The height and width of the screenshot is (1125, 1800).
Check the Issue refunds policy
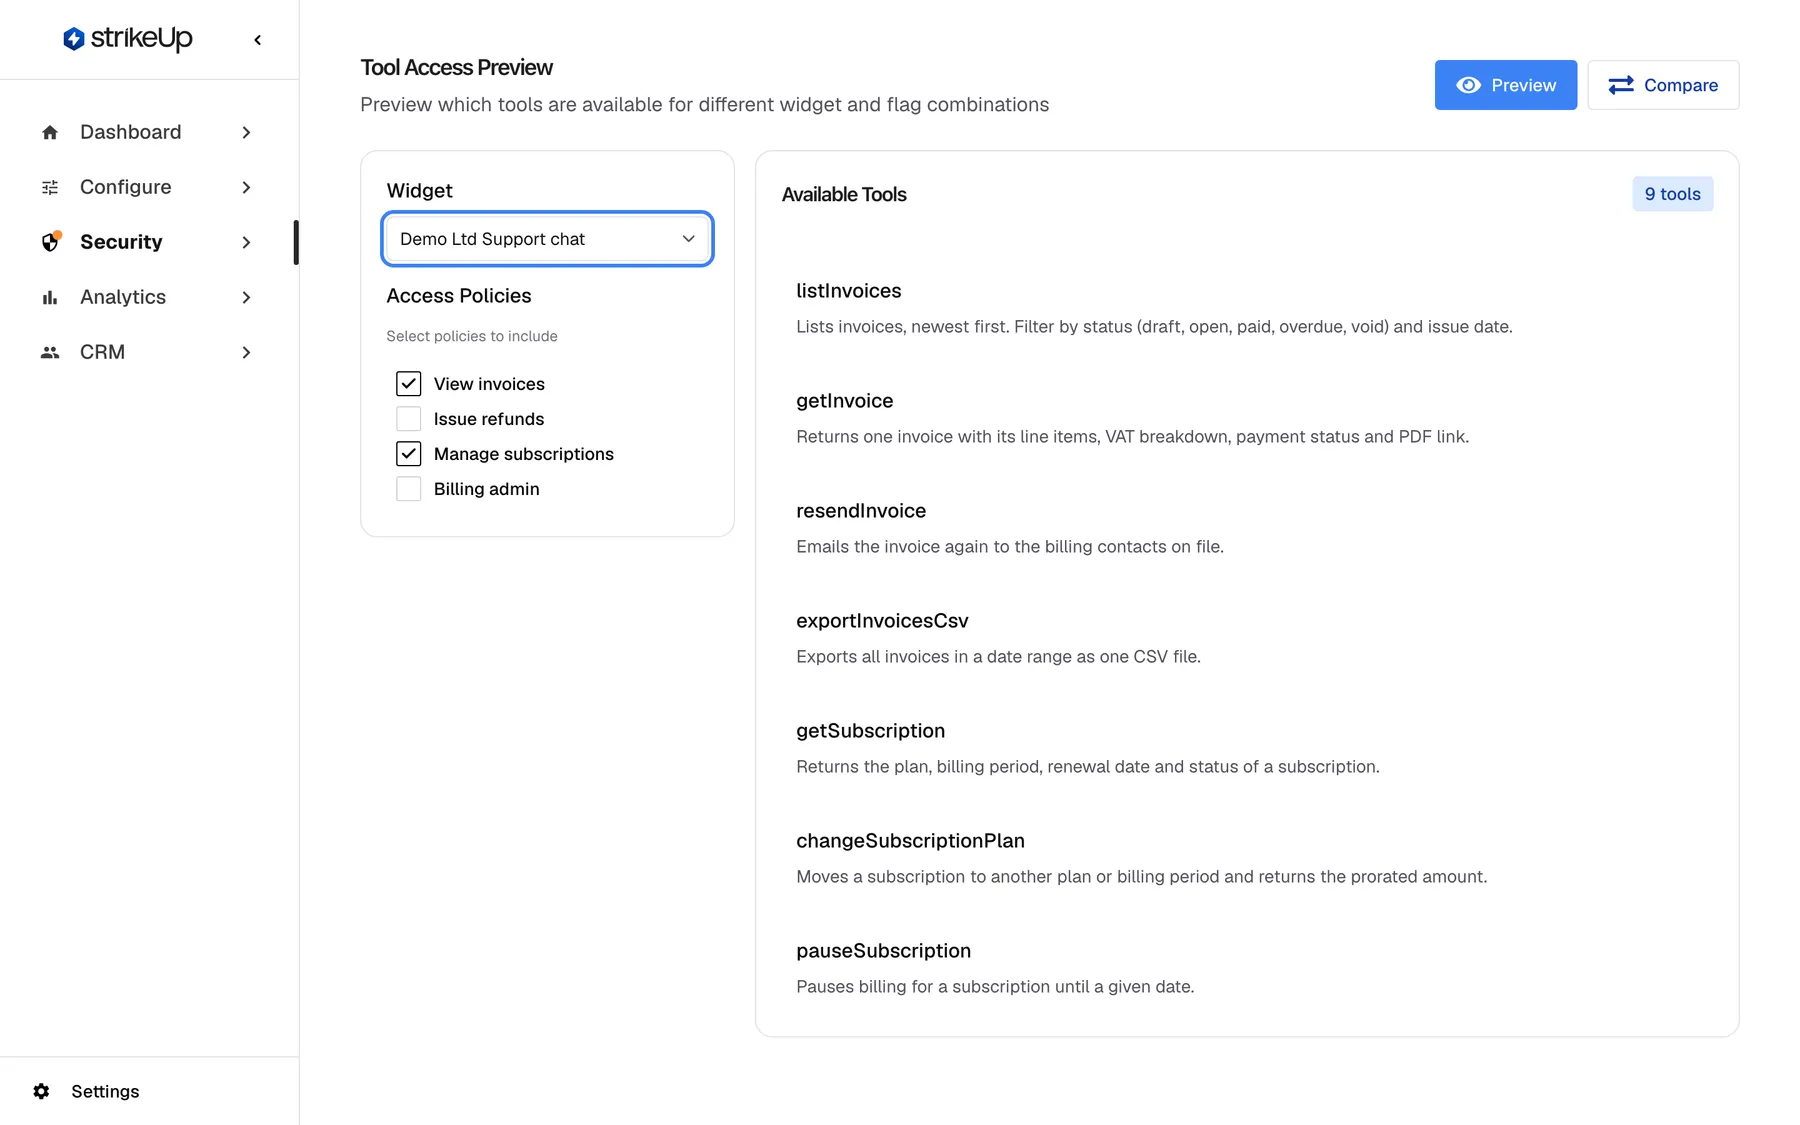408,419
